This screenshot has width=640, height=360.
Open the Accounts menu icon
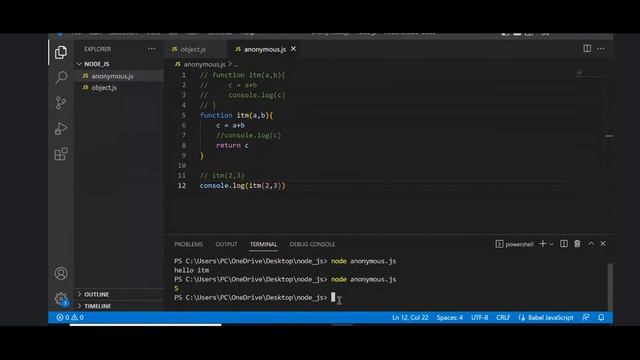pyautogui.click(x=61, y=273)
